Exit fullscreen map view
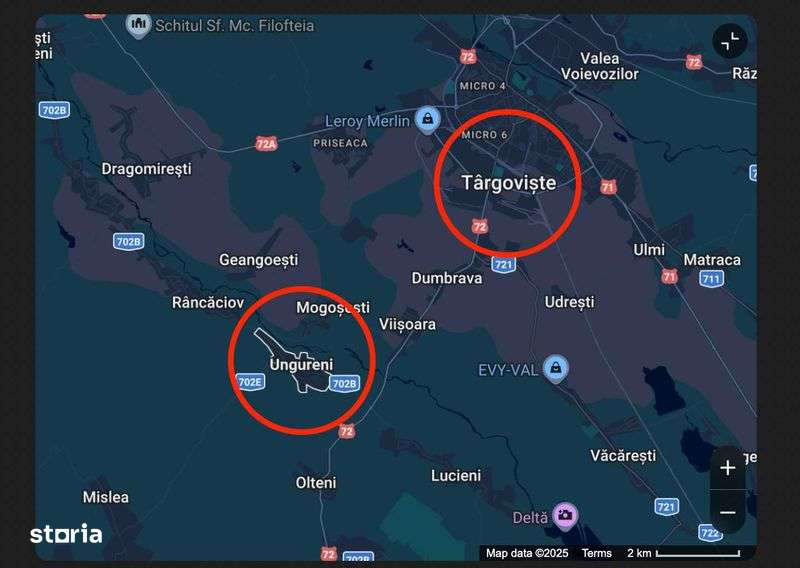This screenshot has height=568, width=800. point(730,41)
